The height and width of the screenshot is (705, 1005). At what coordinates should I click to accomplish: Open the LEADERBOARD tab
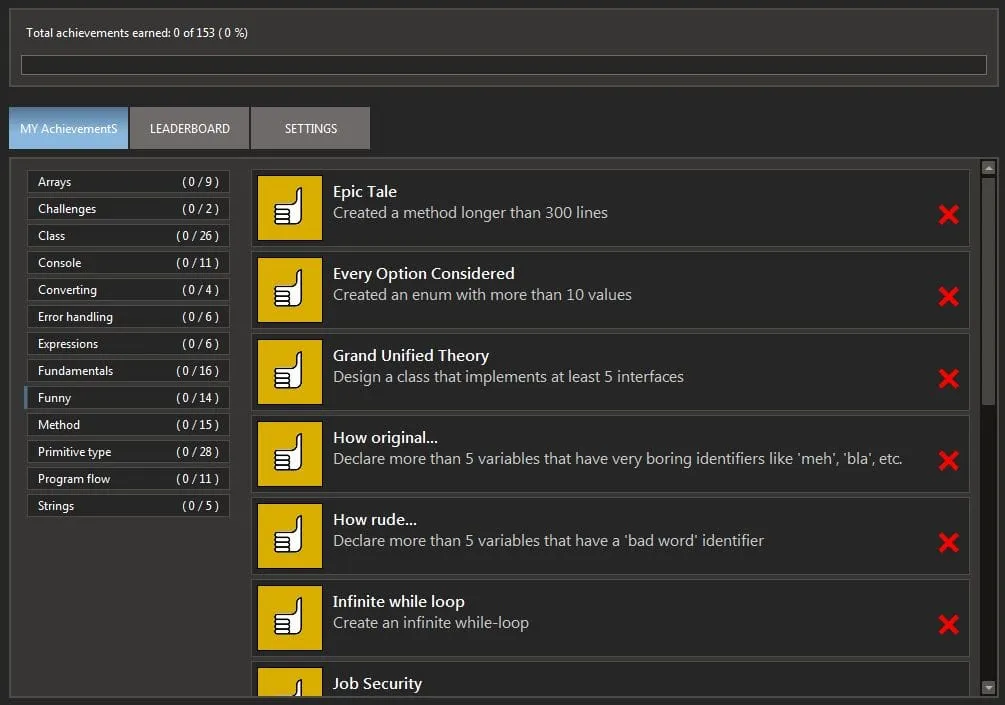pyautogui.click(x=190, y=128)
